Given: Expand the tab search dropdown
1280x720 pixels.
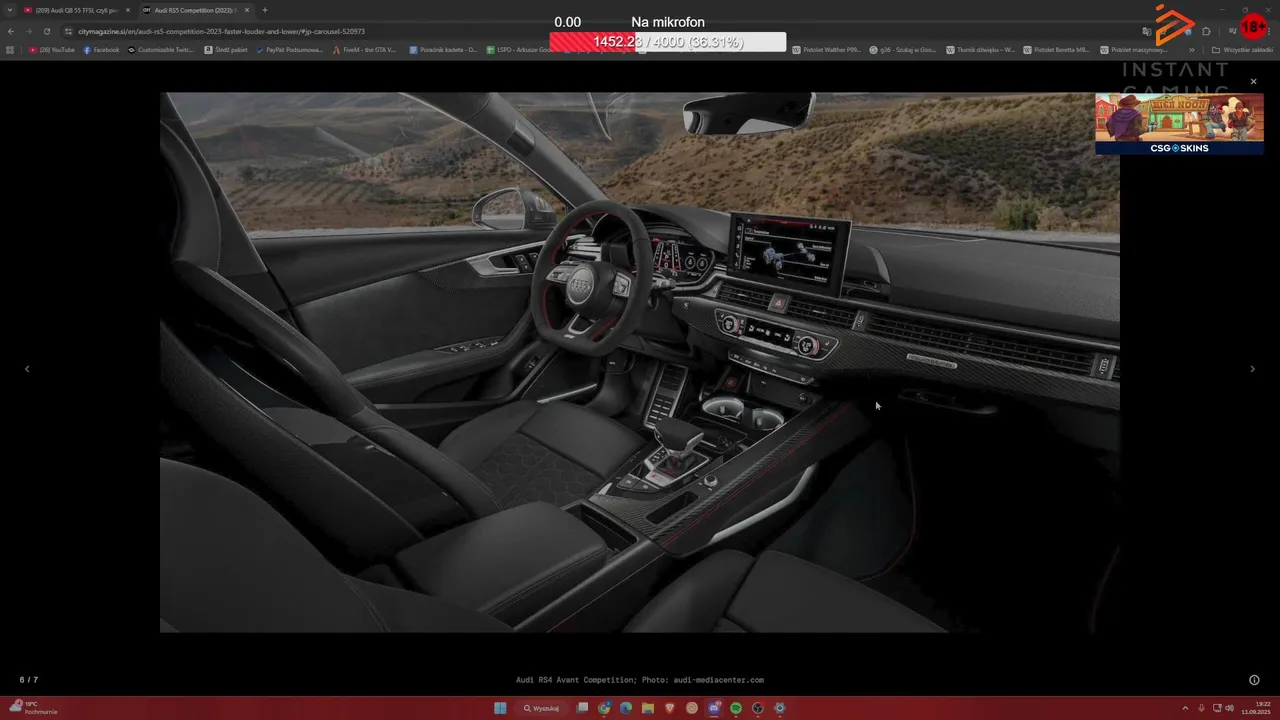Looking at the screenshot, I should point(10,10).
